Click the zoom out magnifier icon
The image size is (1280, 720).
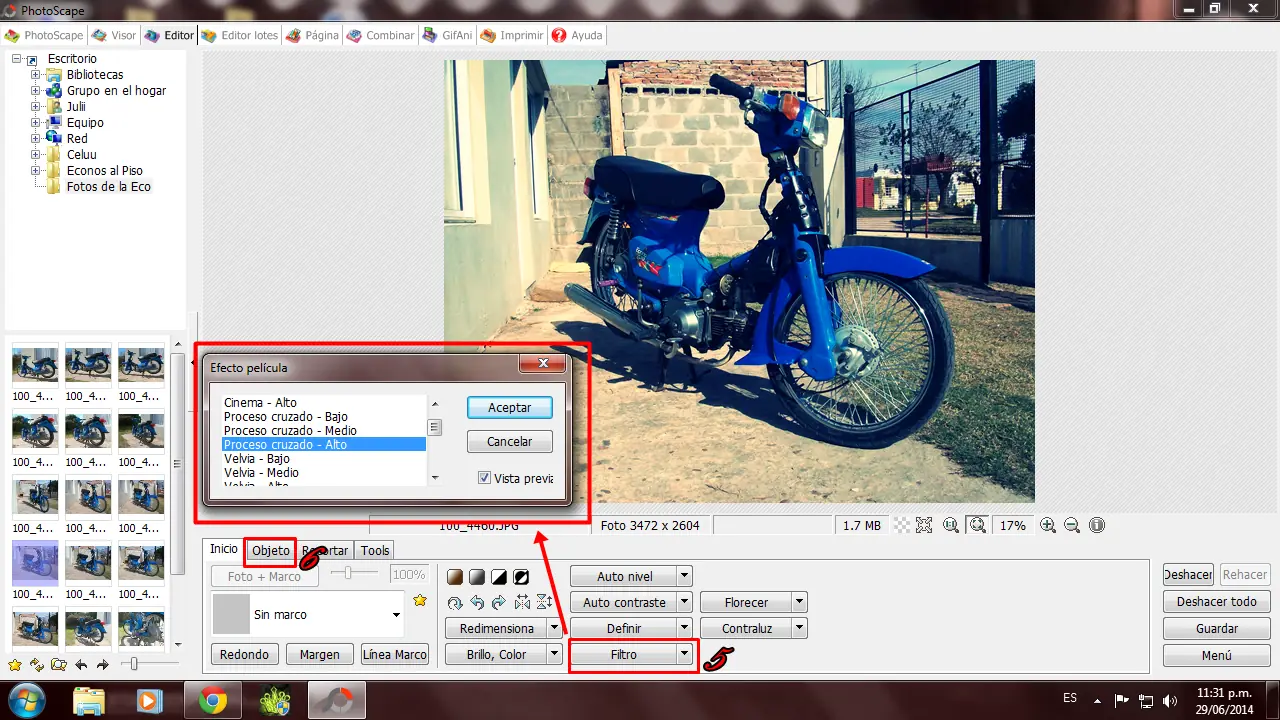(x=1072, y=525)
